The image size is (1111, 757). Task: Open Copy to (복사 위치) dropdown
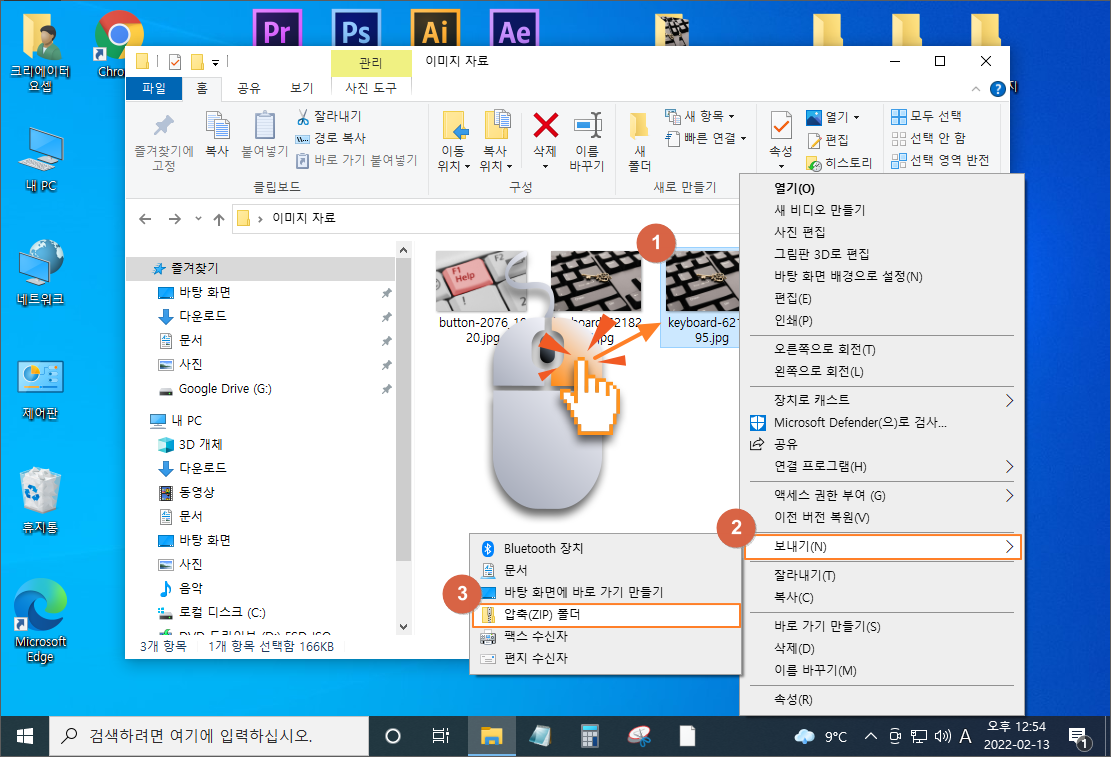pyautogui.click(x=495, y=141)
